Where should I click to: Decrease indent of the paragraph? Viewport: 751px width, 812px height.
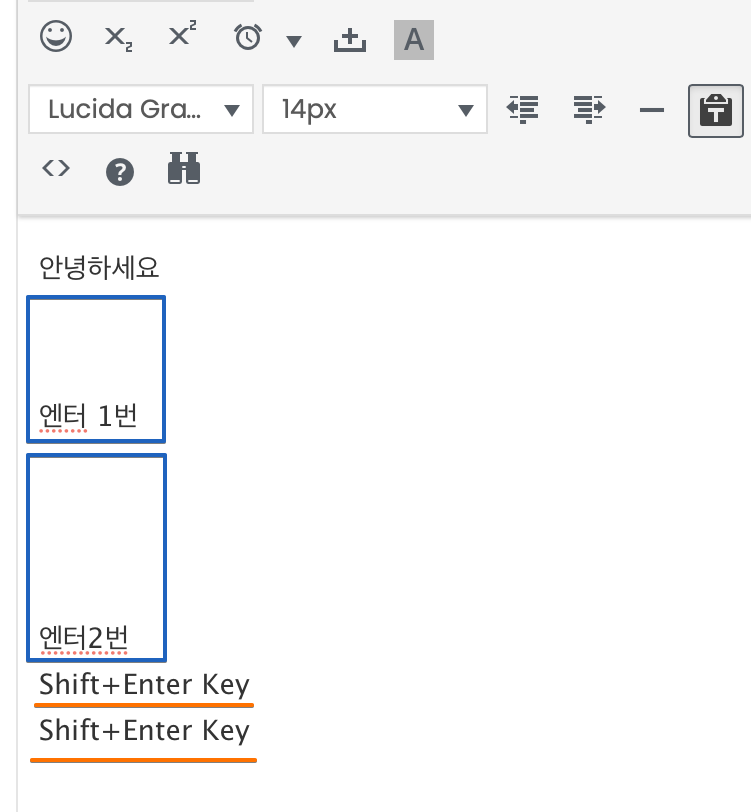coord(522,109)
